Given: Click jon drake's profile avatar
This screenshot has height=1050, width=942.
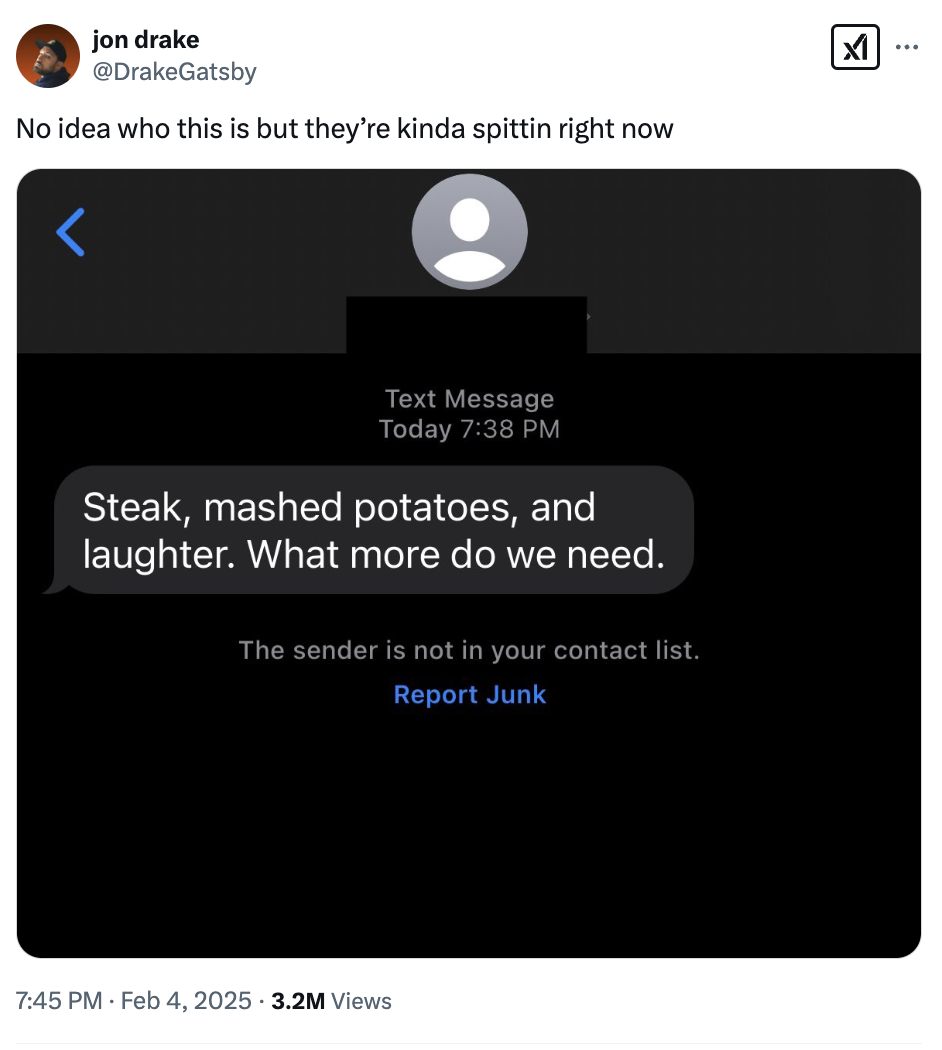Looking at the screenshot, I should (x=47, y=56).
